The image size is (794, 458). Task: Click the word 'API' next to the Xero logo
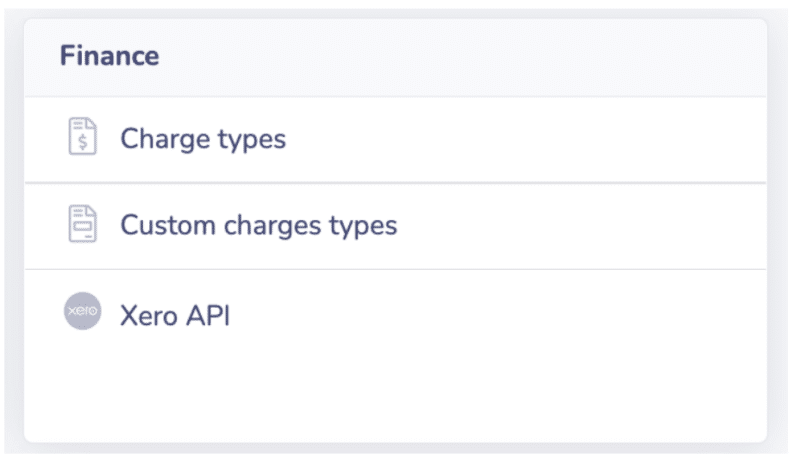coord(208,316)
